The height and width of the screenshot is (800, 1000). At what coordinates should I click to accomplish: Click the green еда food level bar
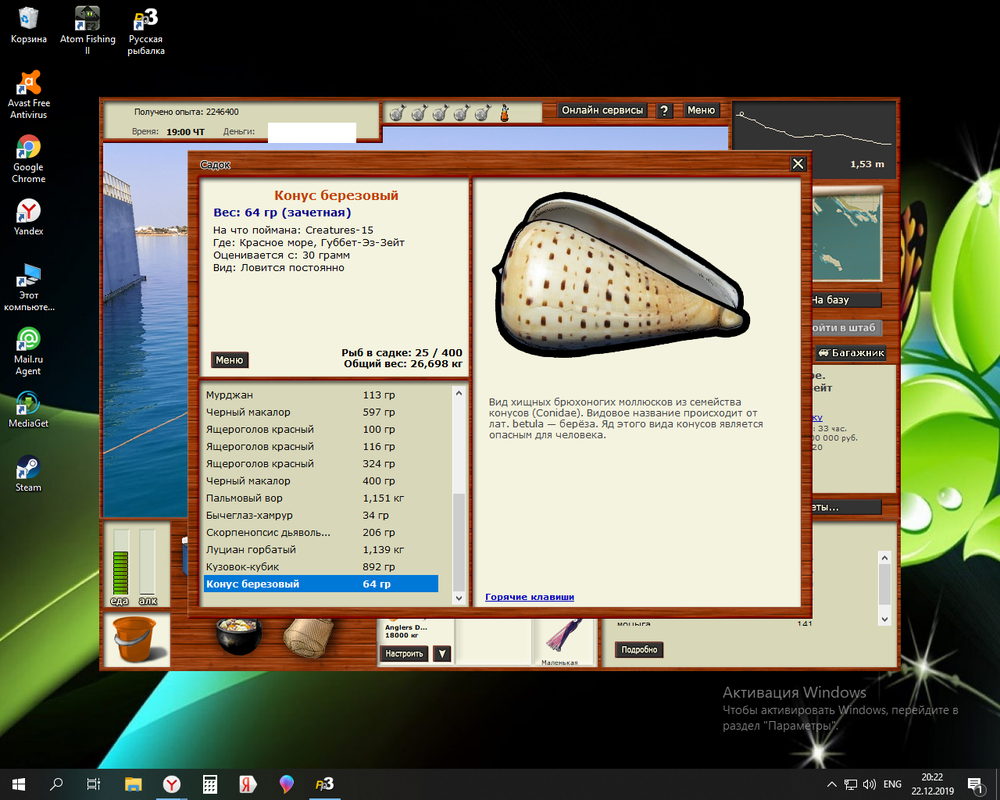pos(121,565)
